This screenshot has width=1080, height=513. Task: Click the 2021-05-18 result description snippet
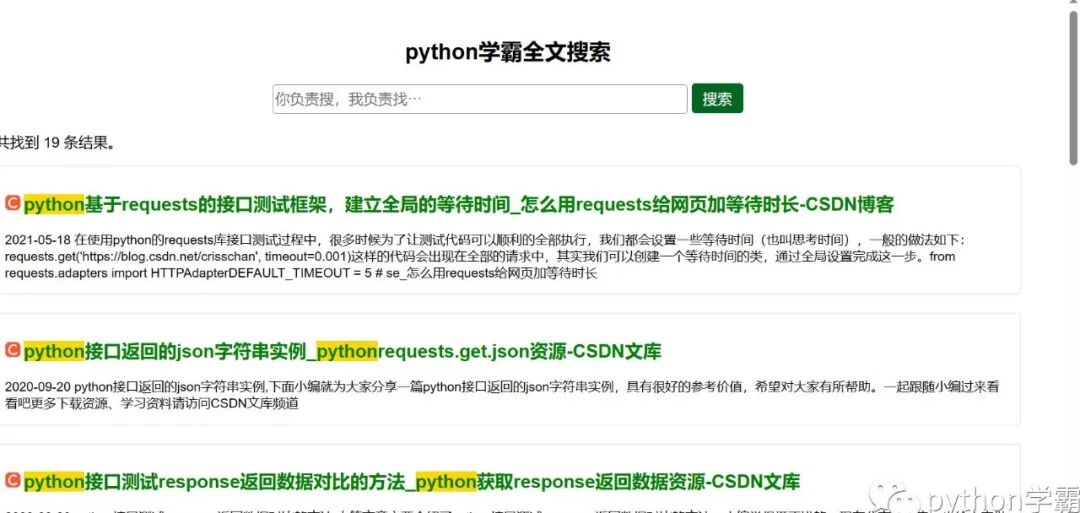486,257
